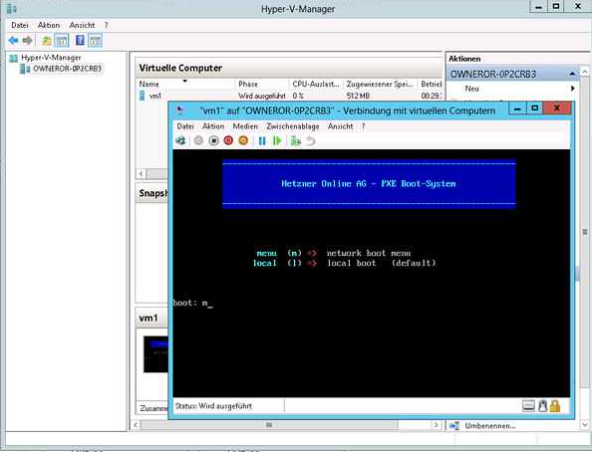
Task: Sort by Zugewiesener Spei... column header
Action: click(x=380, y=84)
